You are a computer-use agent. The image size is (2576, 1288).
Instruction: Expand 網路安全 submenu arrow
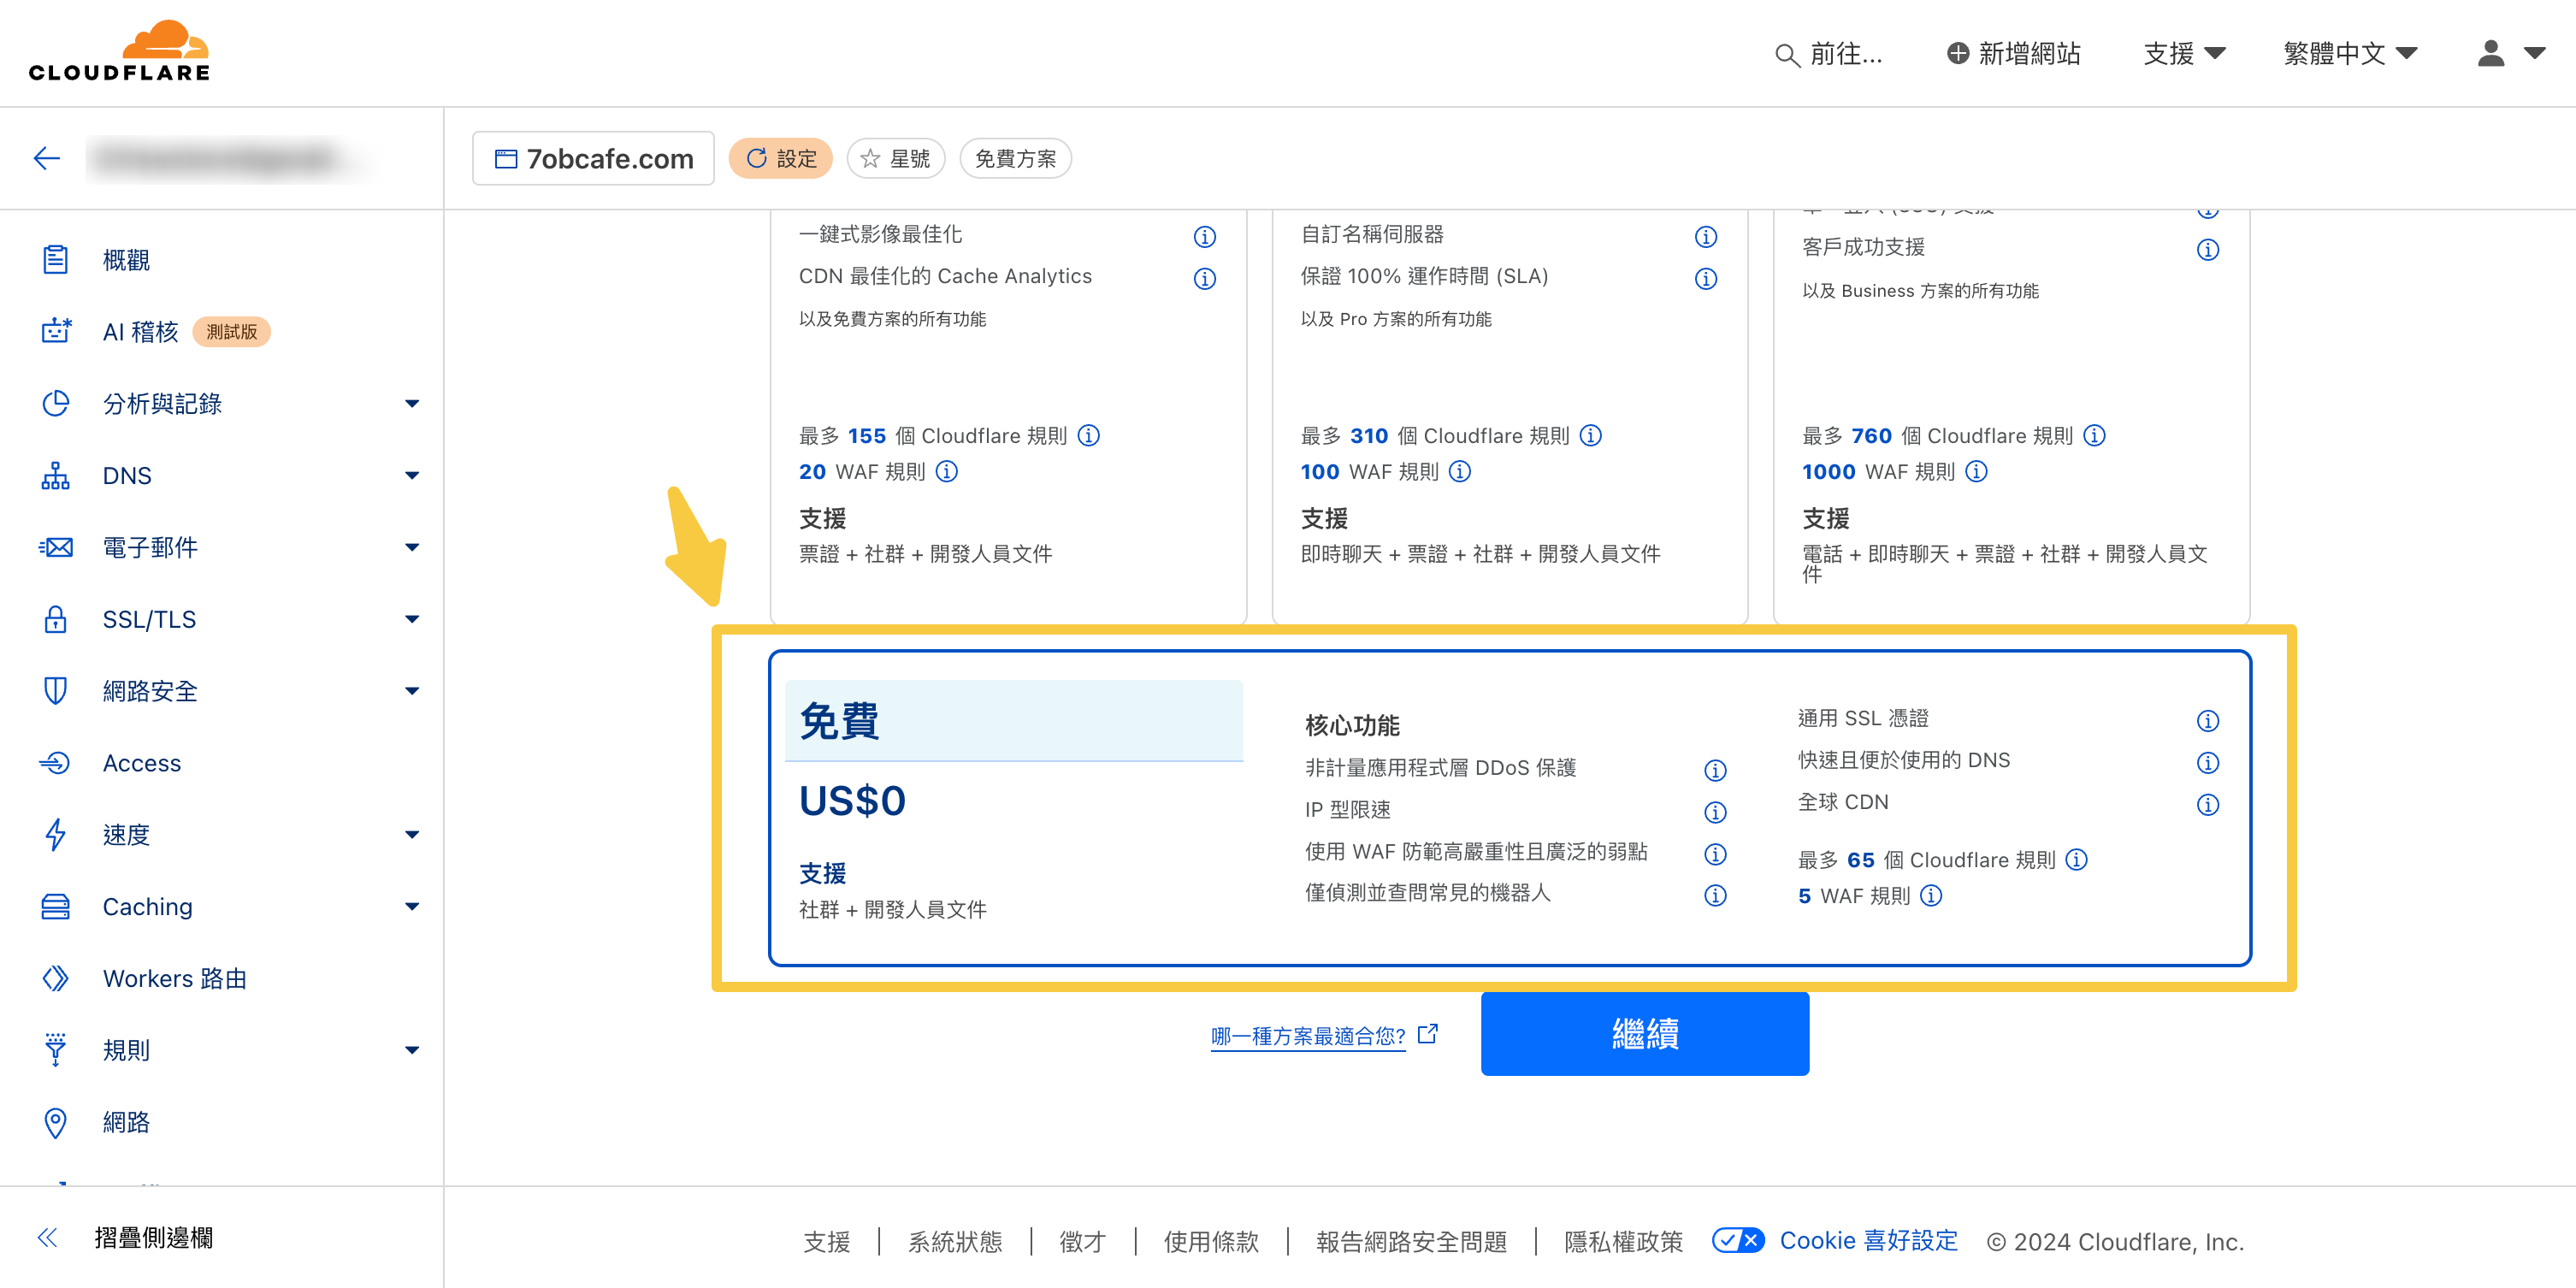(x=412, y=691)
